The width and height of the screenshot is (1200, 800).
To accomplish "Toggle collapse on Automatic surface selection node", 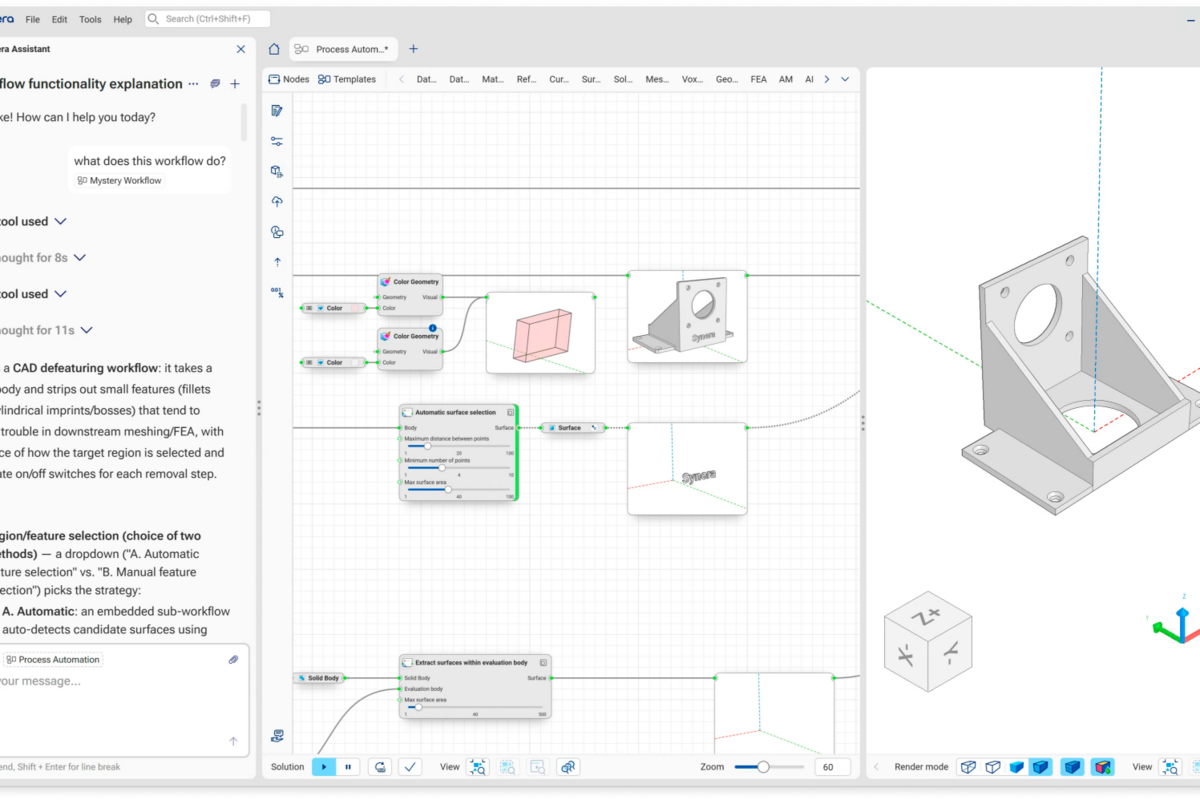I will (510, 412).
